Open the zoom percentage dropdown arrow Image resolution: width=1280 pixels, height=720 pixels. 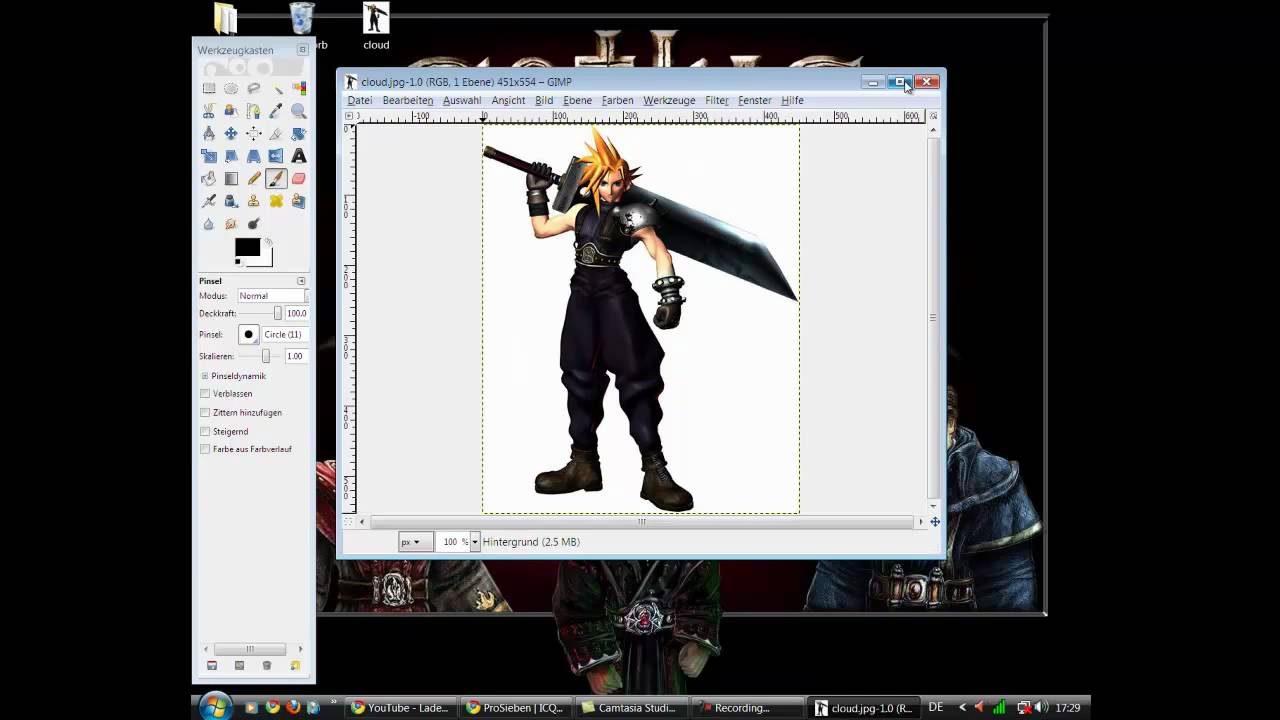[x=475, y=542]
